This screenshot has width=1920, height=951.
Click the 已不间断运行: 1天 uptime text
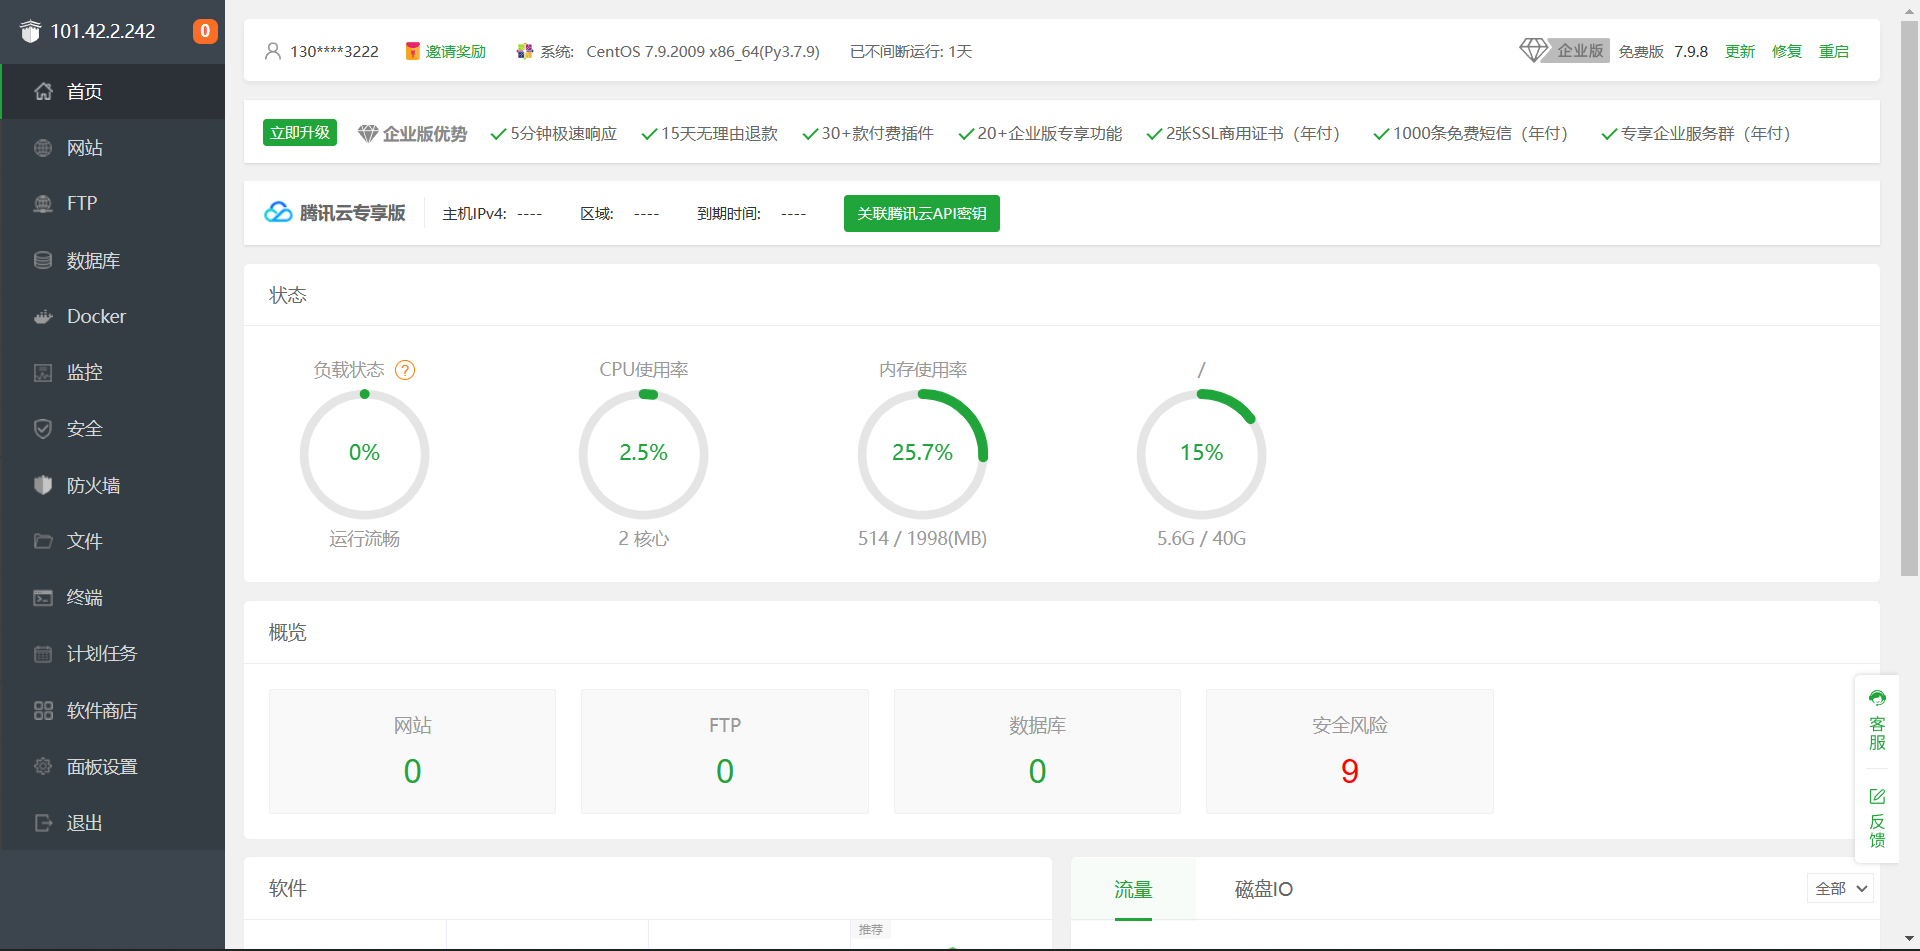[911, 51]
